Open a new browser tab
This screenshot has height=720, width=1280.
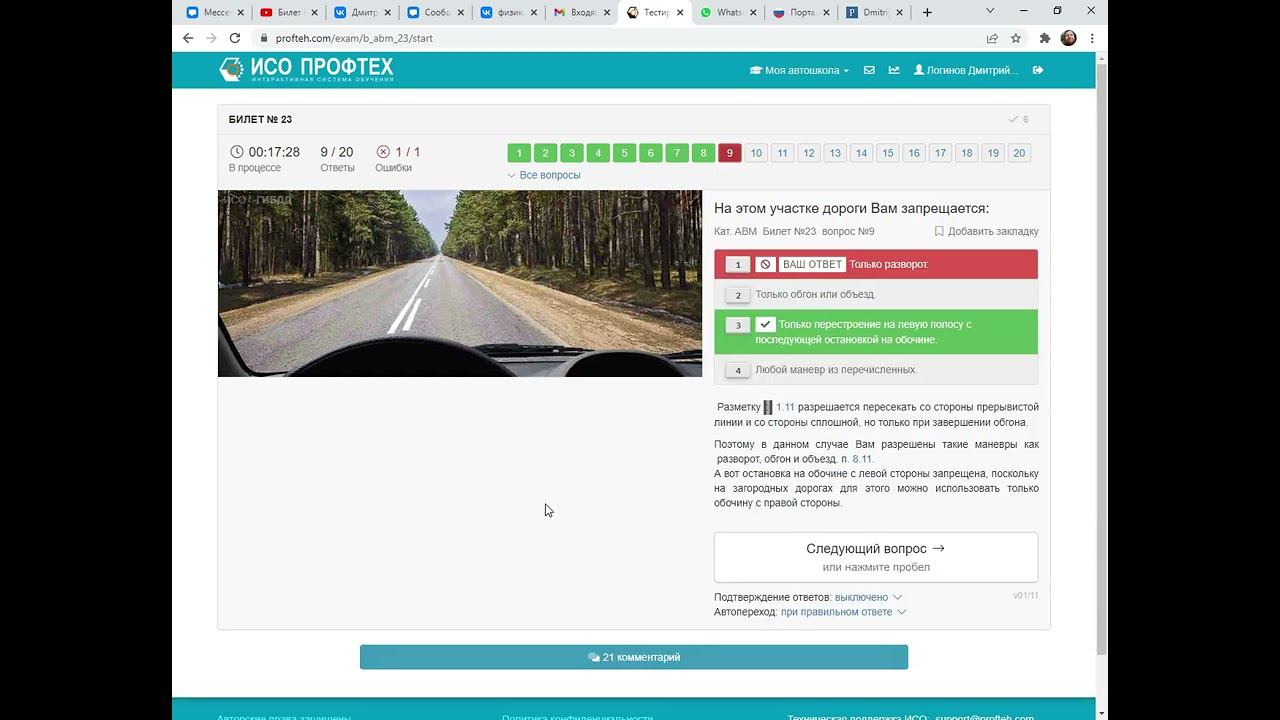tap(927, 12)
